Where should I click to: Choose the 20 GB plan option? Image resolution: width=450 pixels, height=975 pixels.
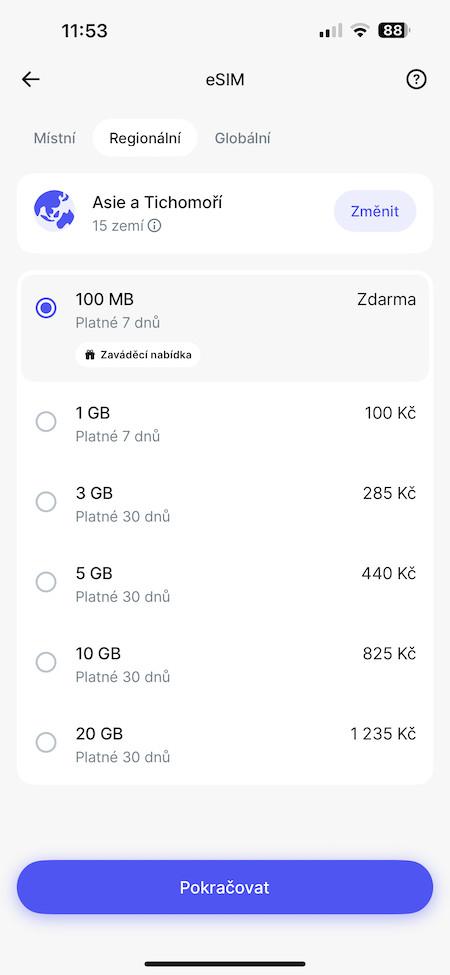224,744
